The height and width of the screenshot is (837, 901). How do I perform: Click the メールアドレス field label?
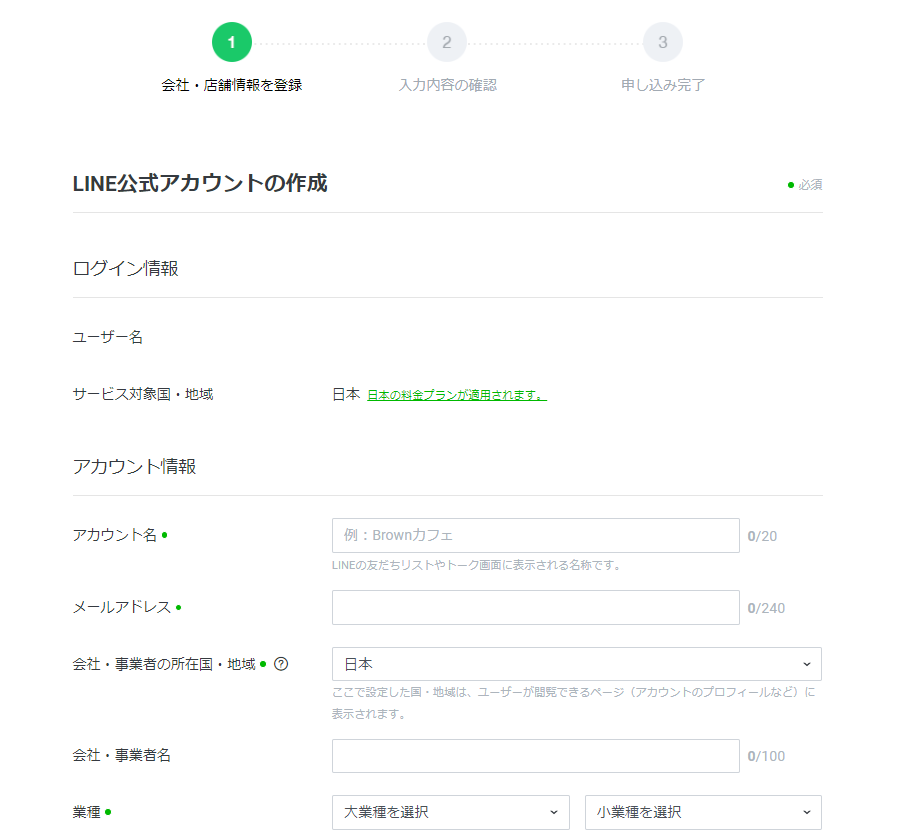tap(122, 607)
